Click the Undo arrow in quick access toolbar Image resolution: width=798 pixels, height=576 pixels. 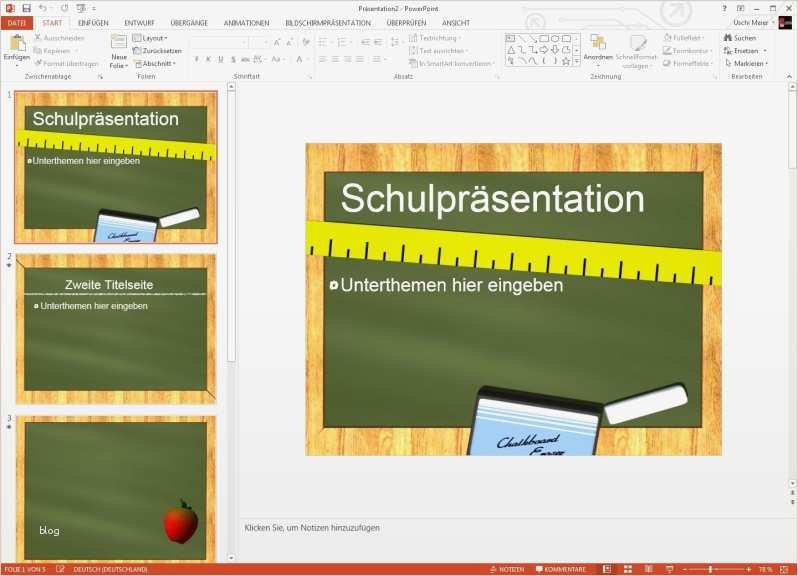click(x=42, y=8)
